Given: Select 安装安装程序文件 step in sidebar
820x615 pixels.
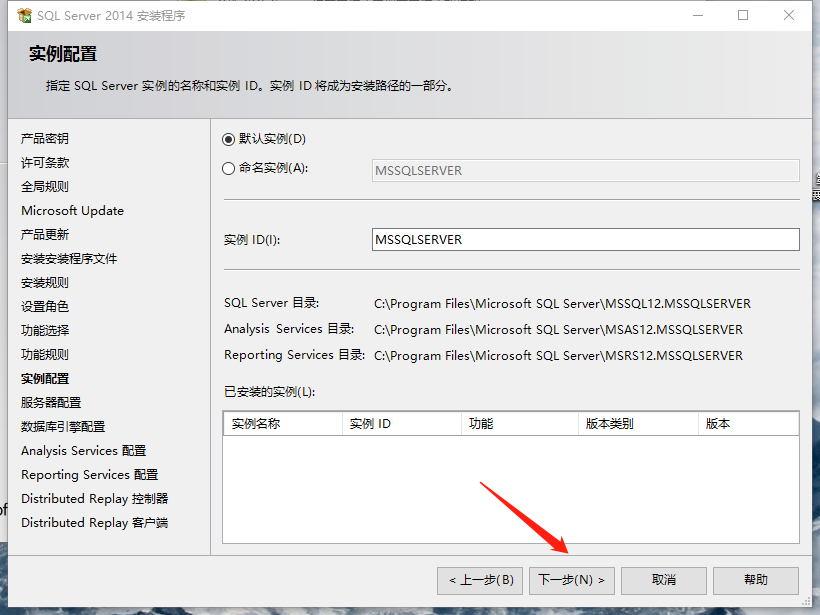Looking at the screenshot, I should (x=69, y=259).
